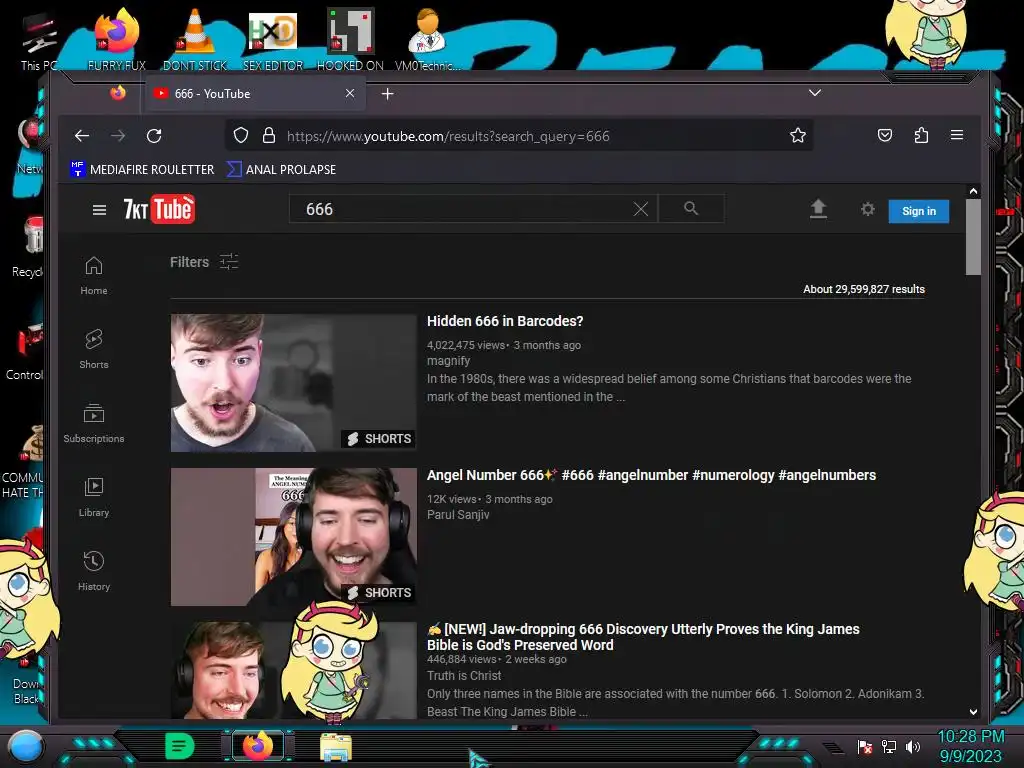Toggle the YouTube guide hamburger menu

[99, 210]
